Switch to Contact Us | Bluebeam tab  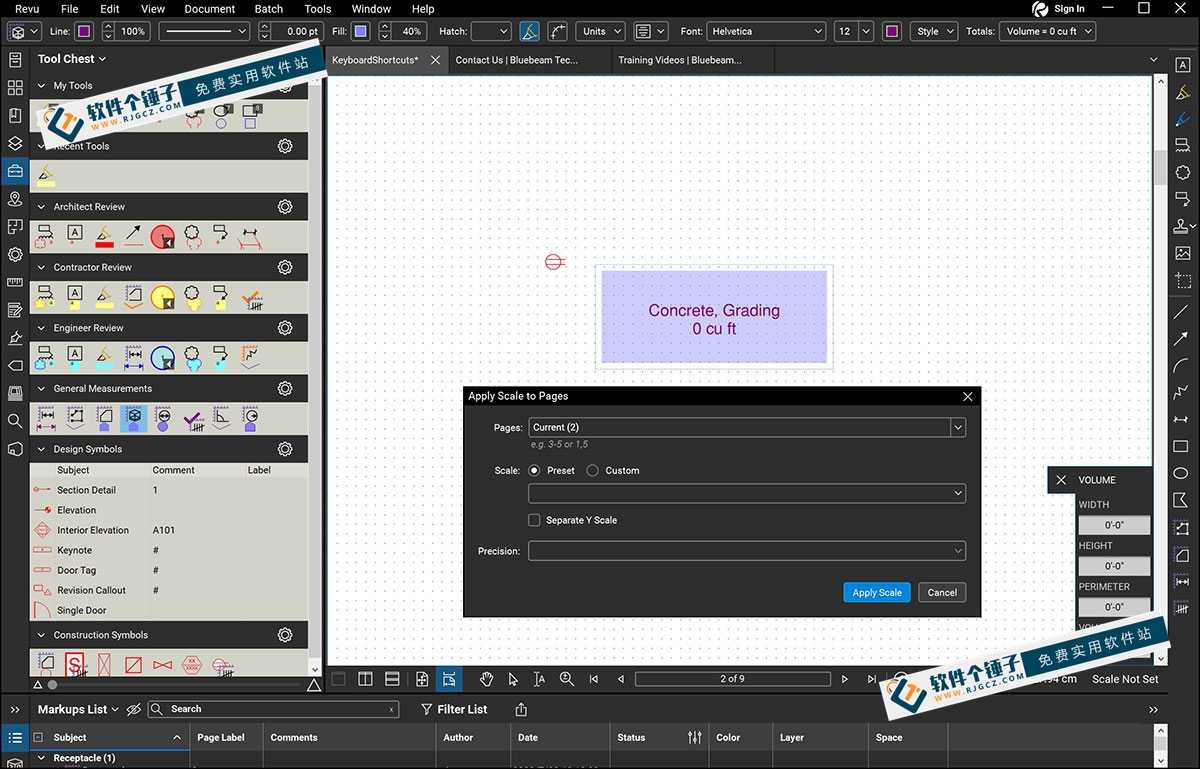coord(517,60)
